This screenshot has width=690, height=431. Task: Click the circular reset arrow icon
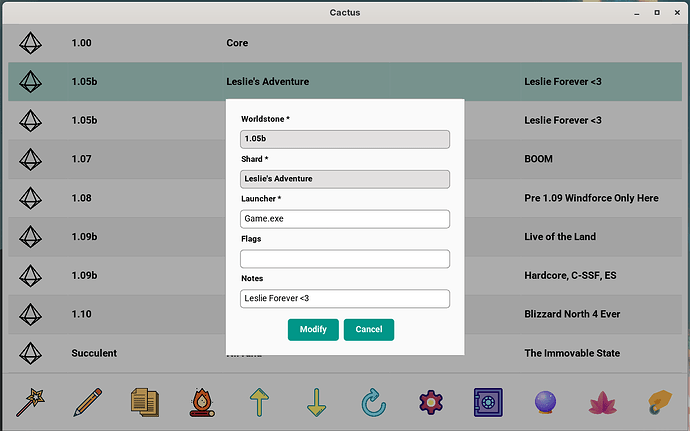coord(374,402)
